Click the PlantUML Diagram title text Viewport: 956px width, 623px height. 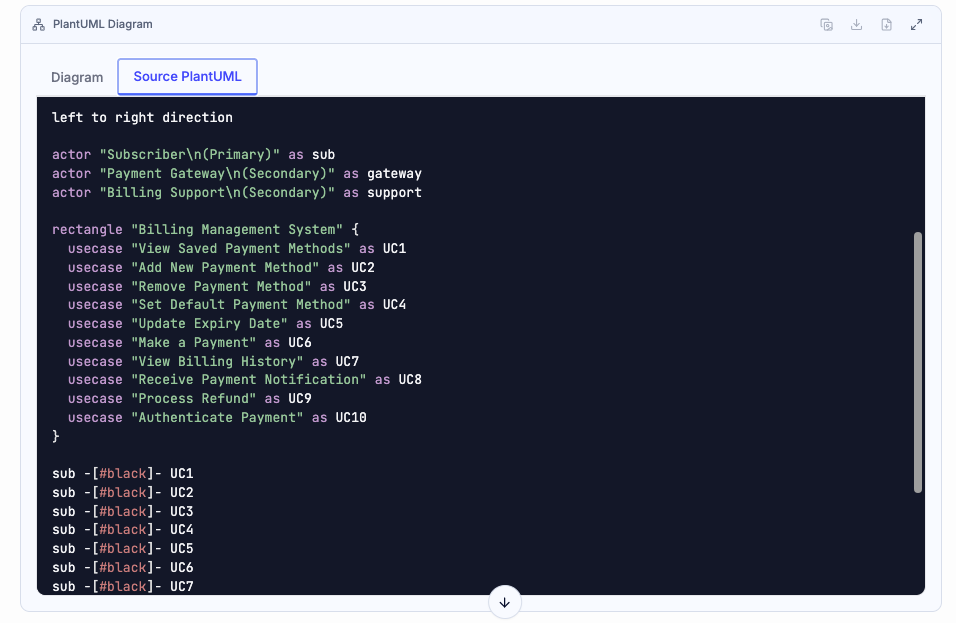(102, 24)
